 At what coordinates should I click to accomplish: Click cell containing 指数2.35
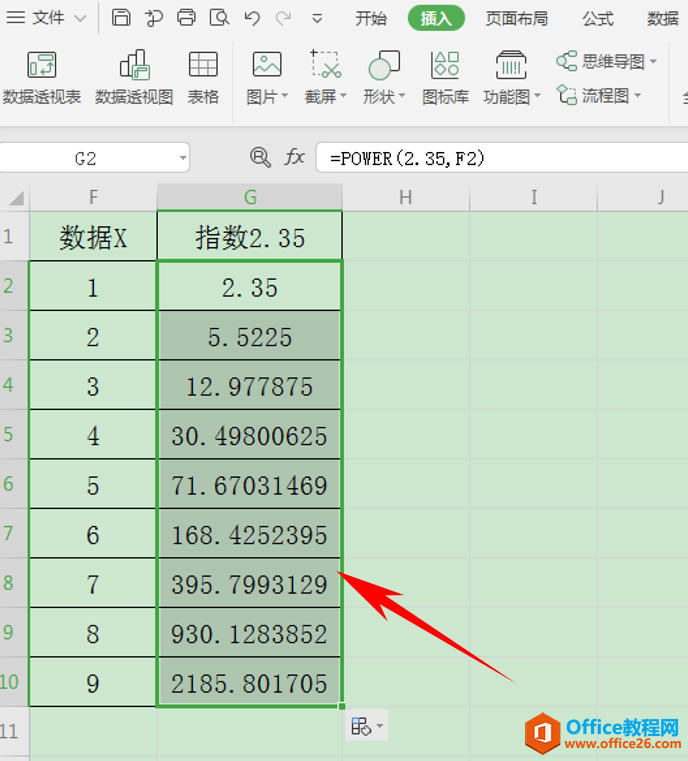(250, 236)
